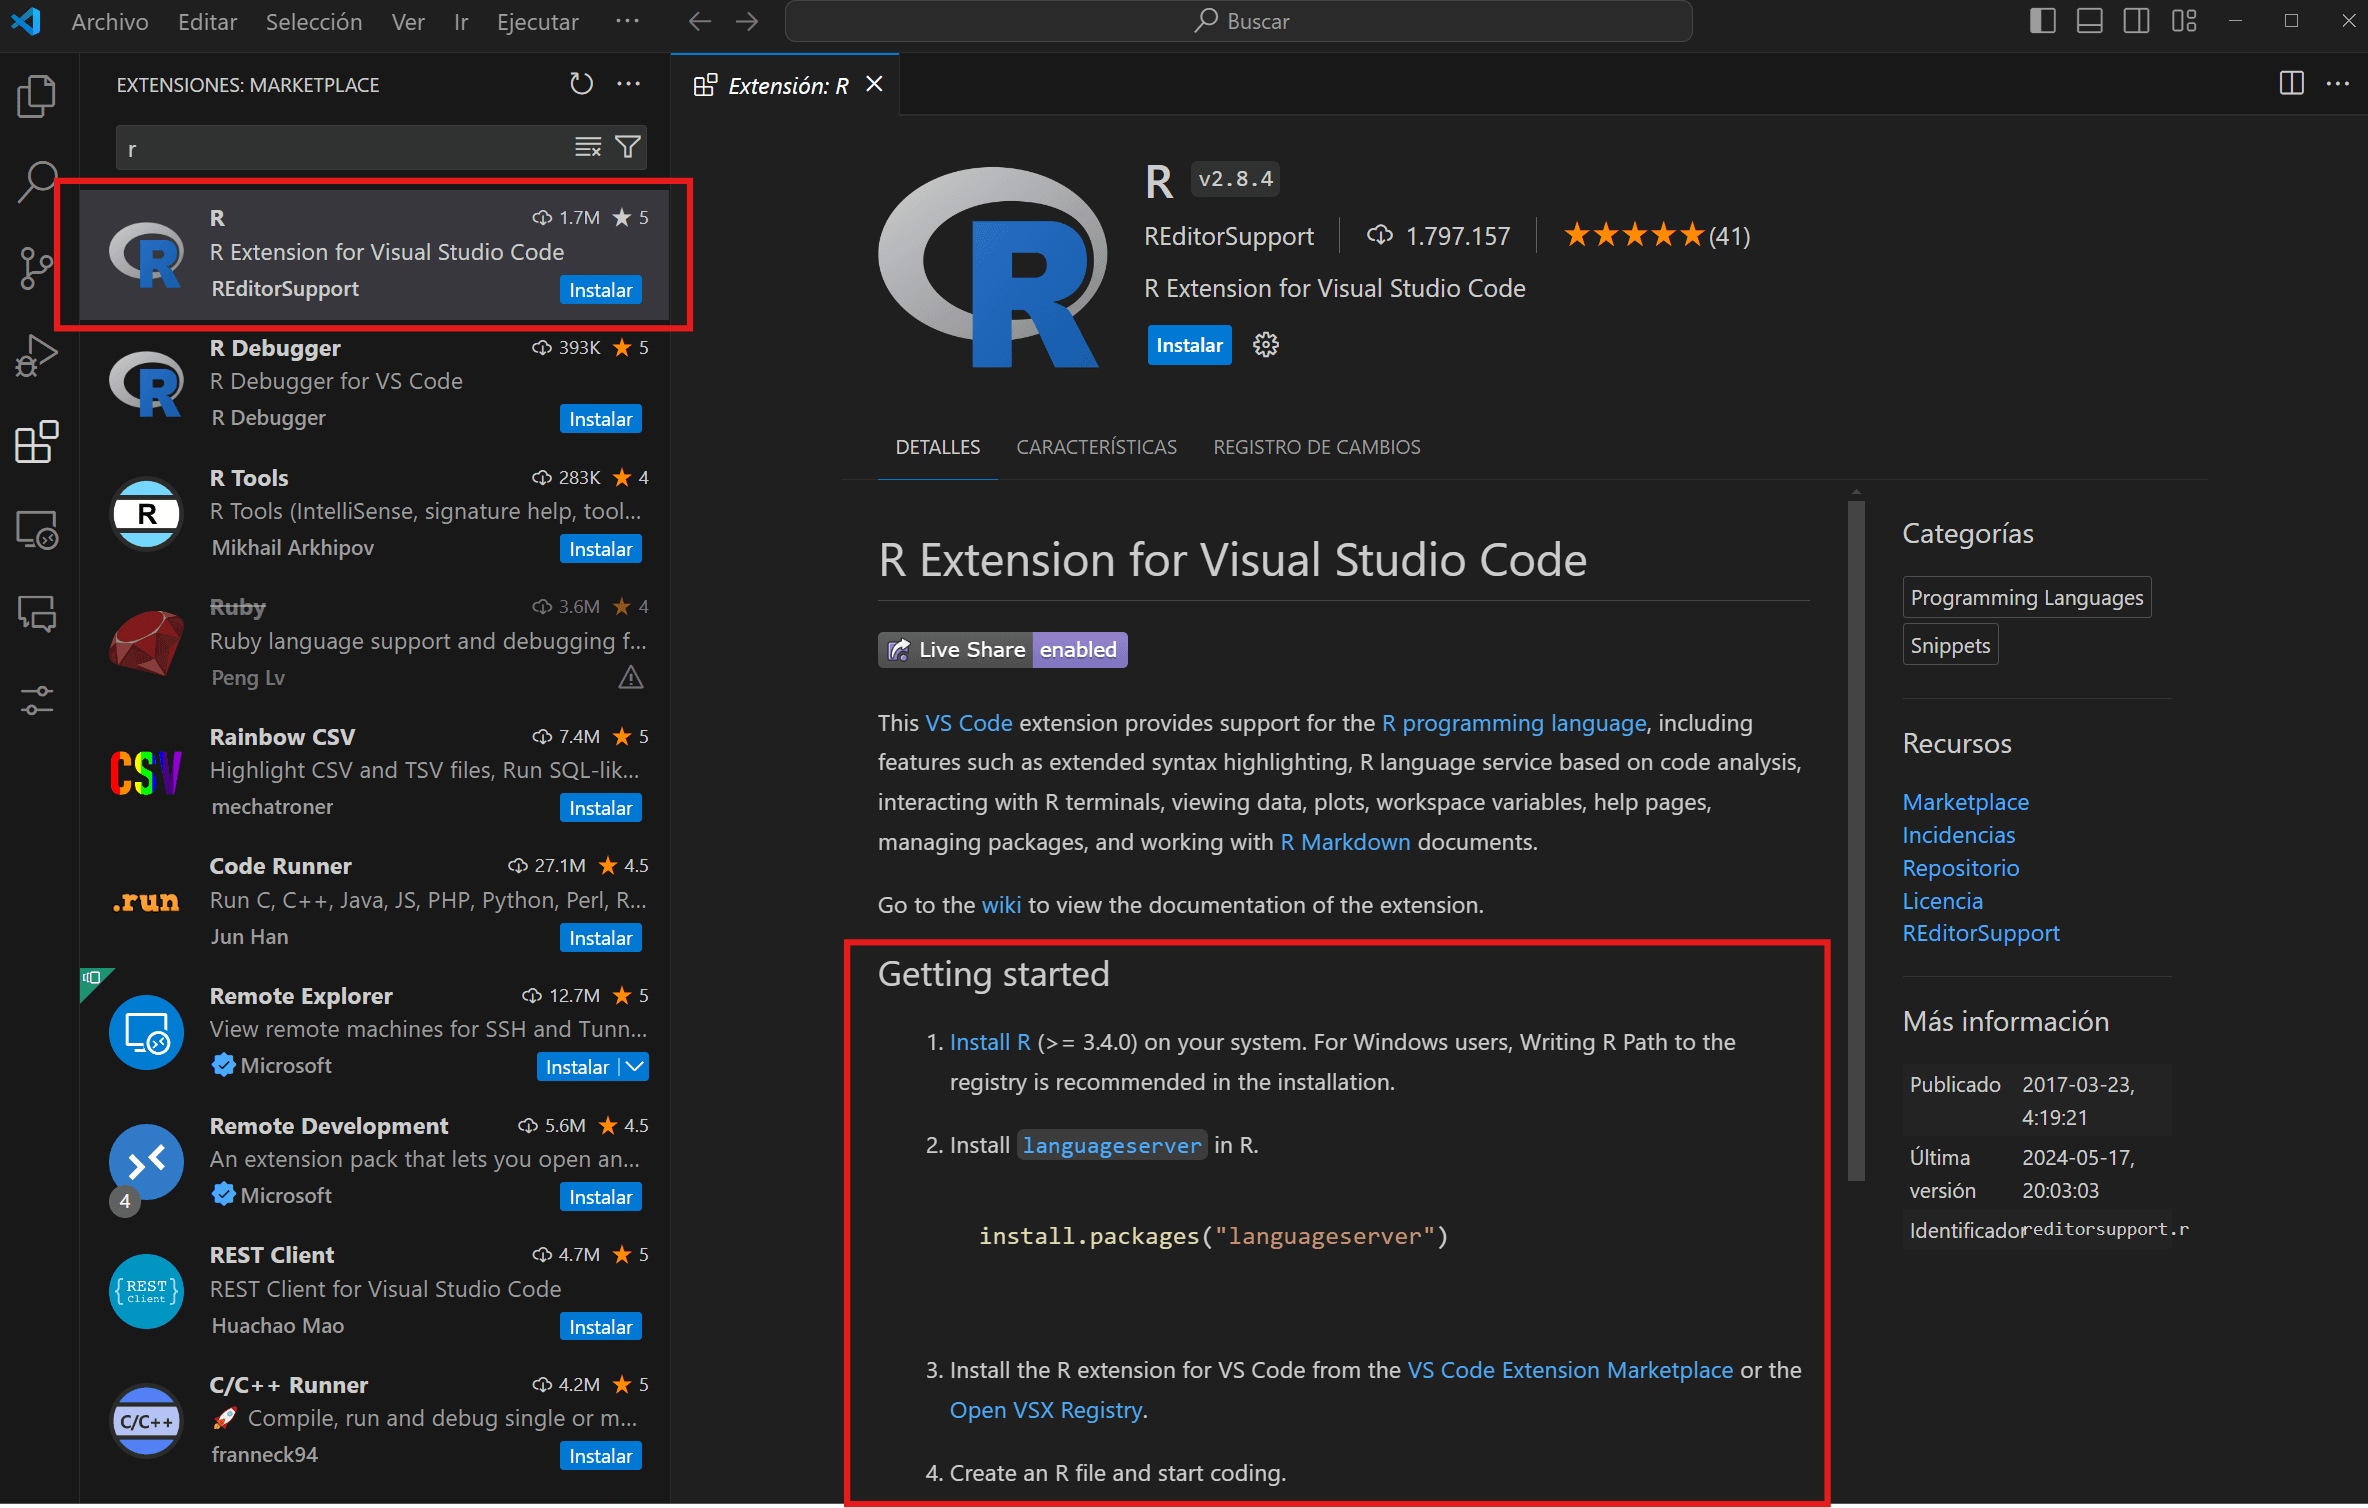Image resolution: width=2368 pixels, height=1508 pixels.
Task: Open the chat sessions activity bar icon
Action: point(37,614)
